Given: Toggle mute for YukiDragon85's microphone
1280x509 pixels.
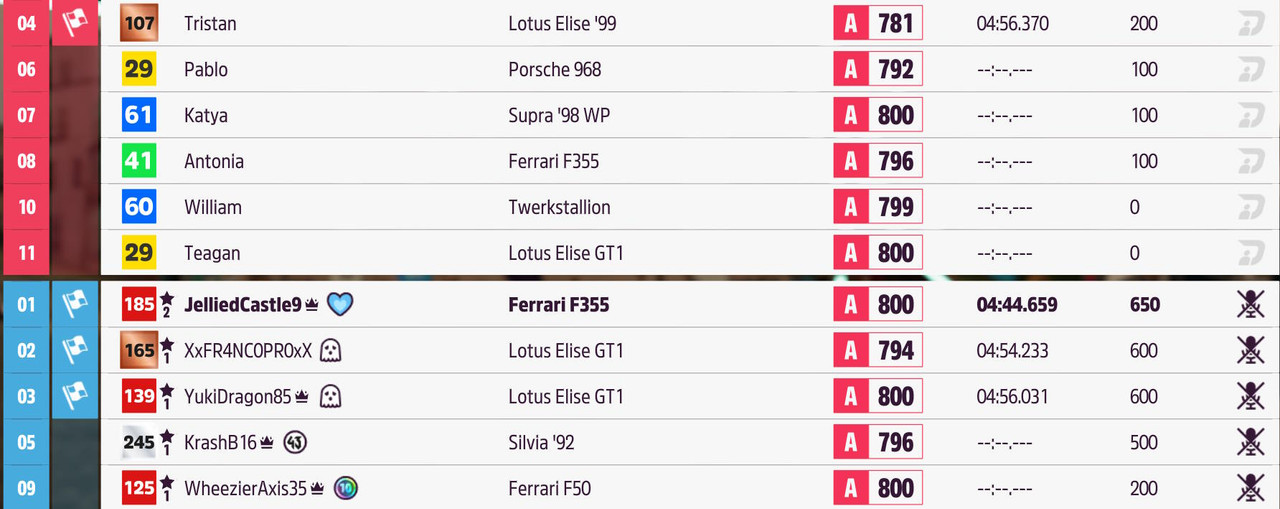Looking at the screenshot, I should pyautogui.click(x=1250, y=396).
